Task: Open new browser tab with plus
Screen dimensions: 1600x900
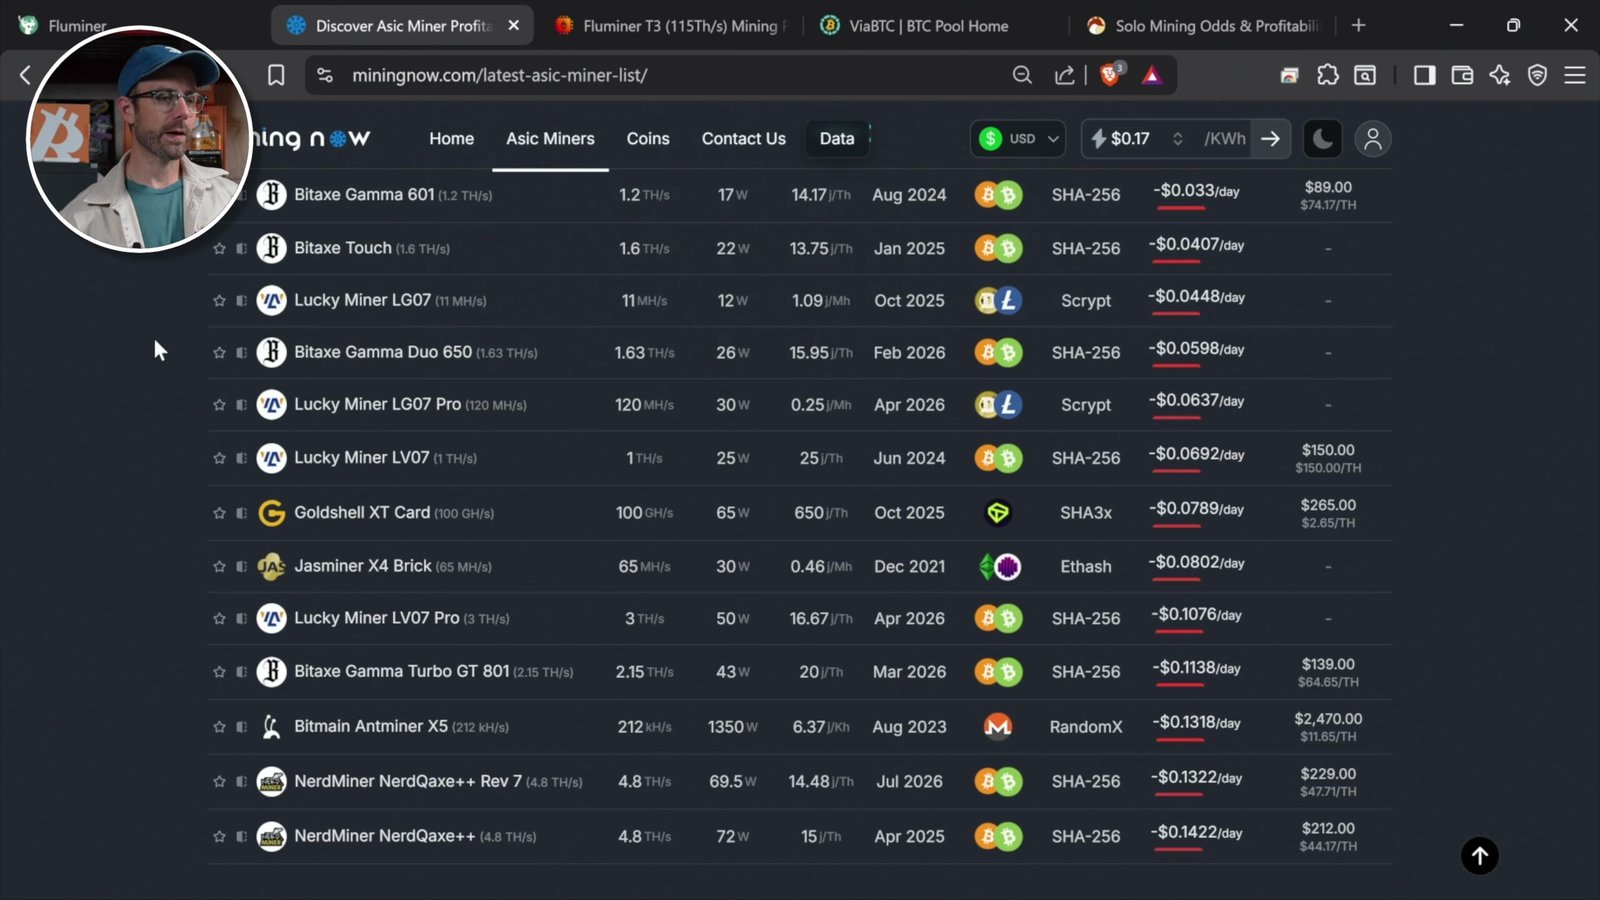Action: (1358, 26)
